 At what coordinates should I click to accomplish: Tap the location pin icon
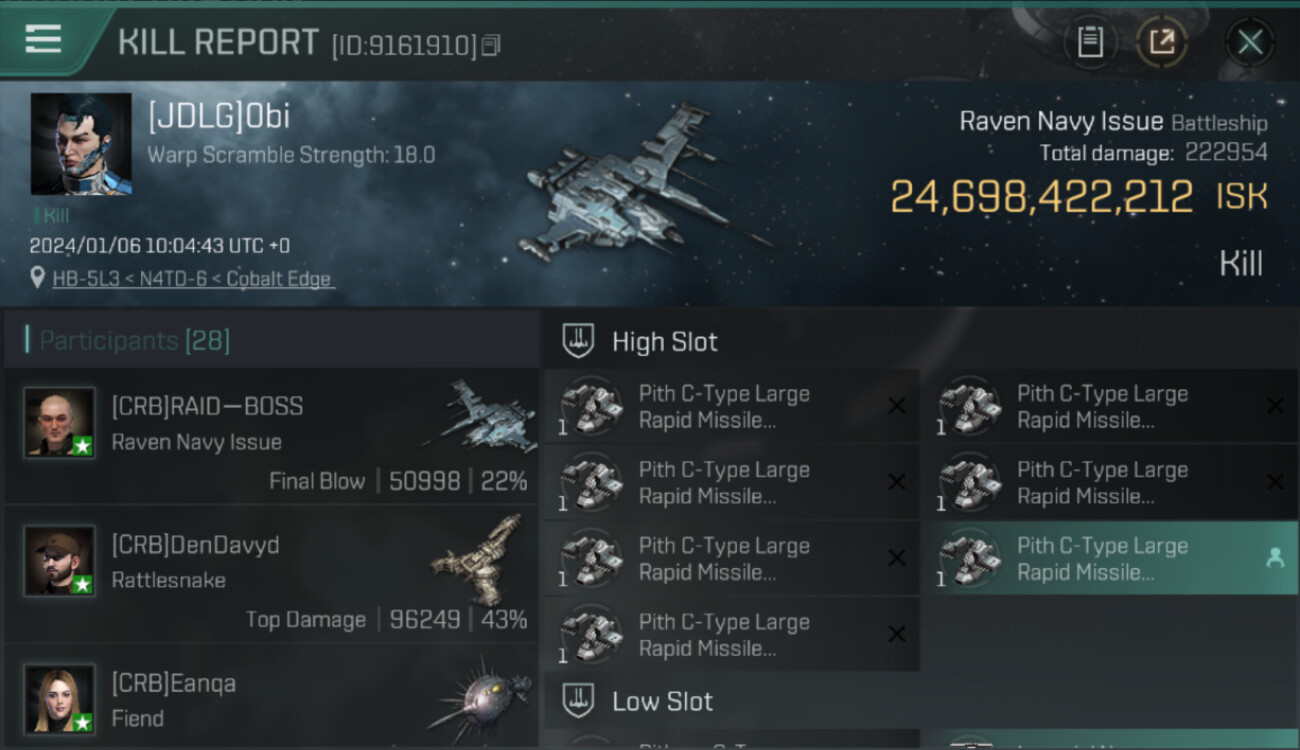pyautogui.click(x=38, y=278)
